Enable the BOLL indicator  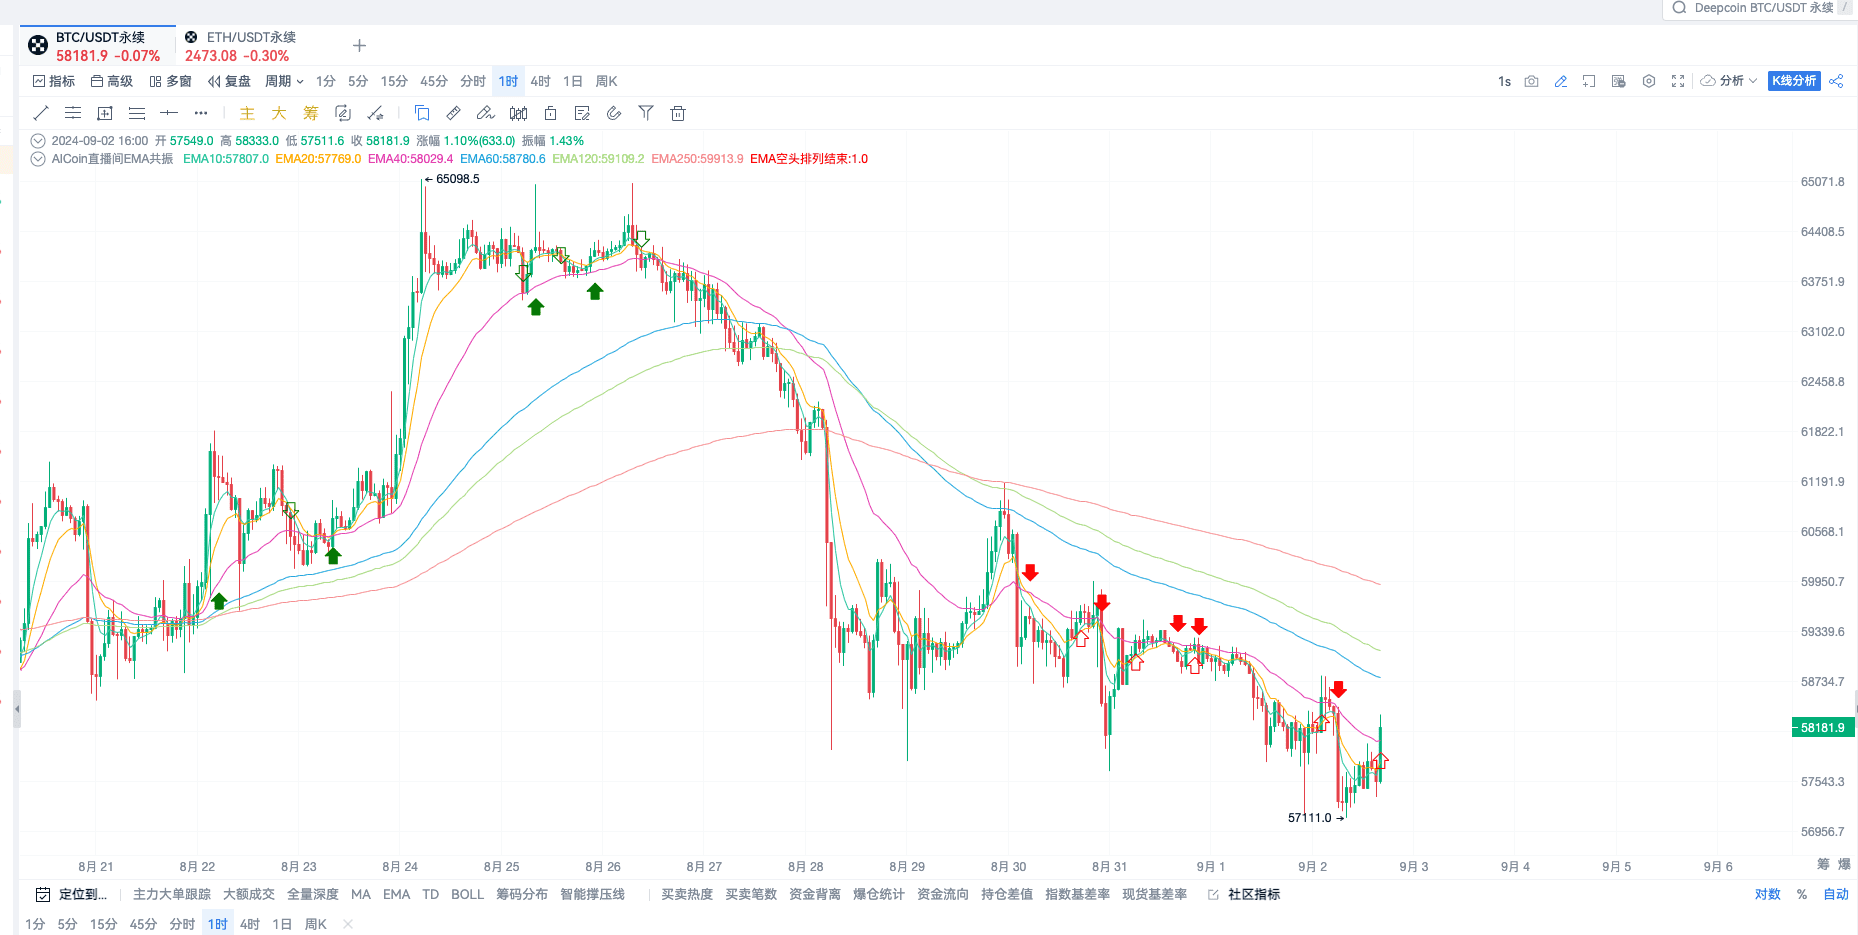pyautogui.click(x=467, y=894)
